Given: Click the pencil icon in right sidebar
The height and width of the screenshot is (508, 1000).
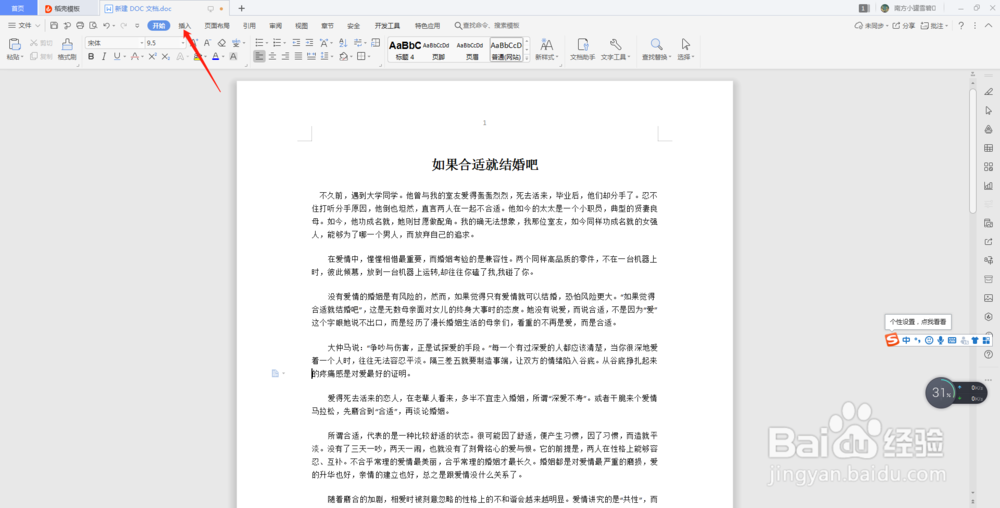Looking at the screenshot, I should coord(989,92).
